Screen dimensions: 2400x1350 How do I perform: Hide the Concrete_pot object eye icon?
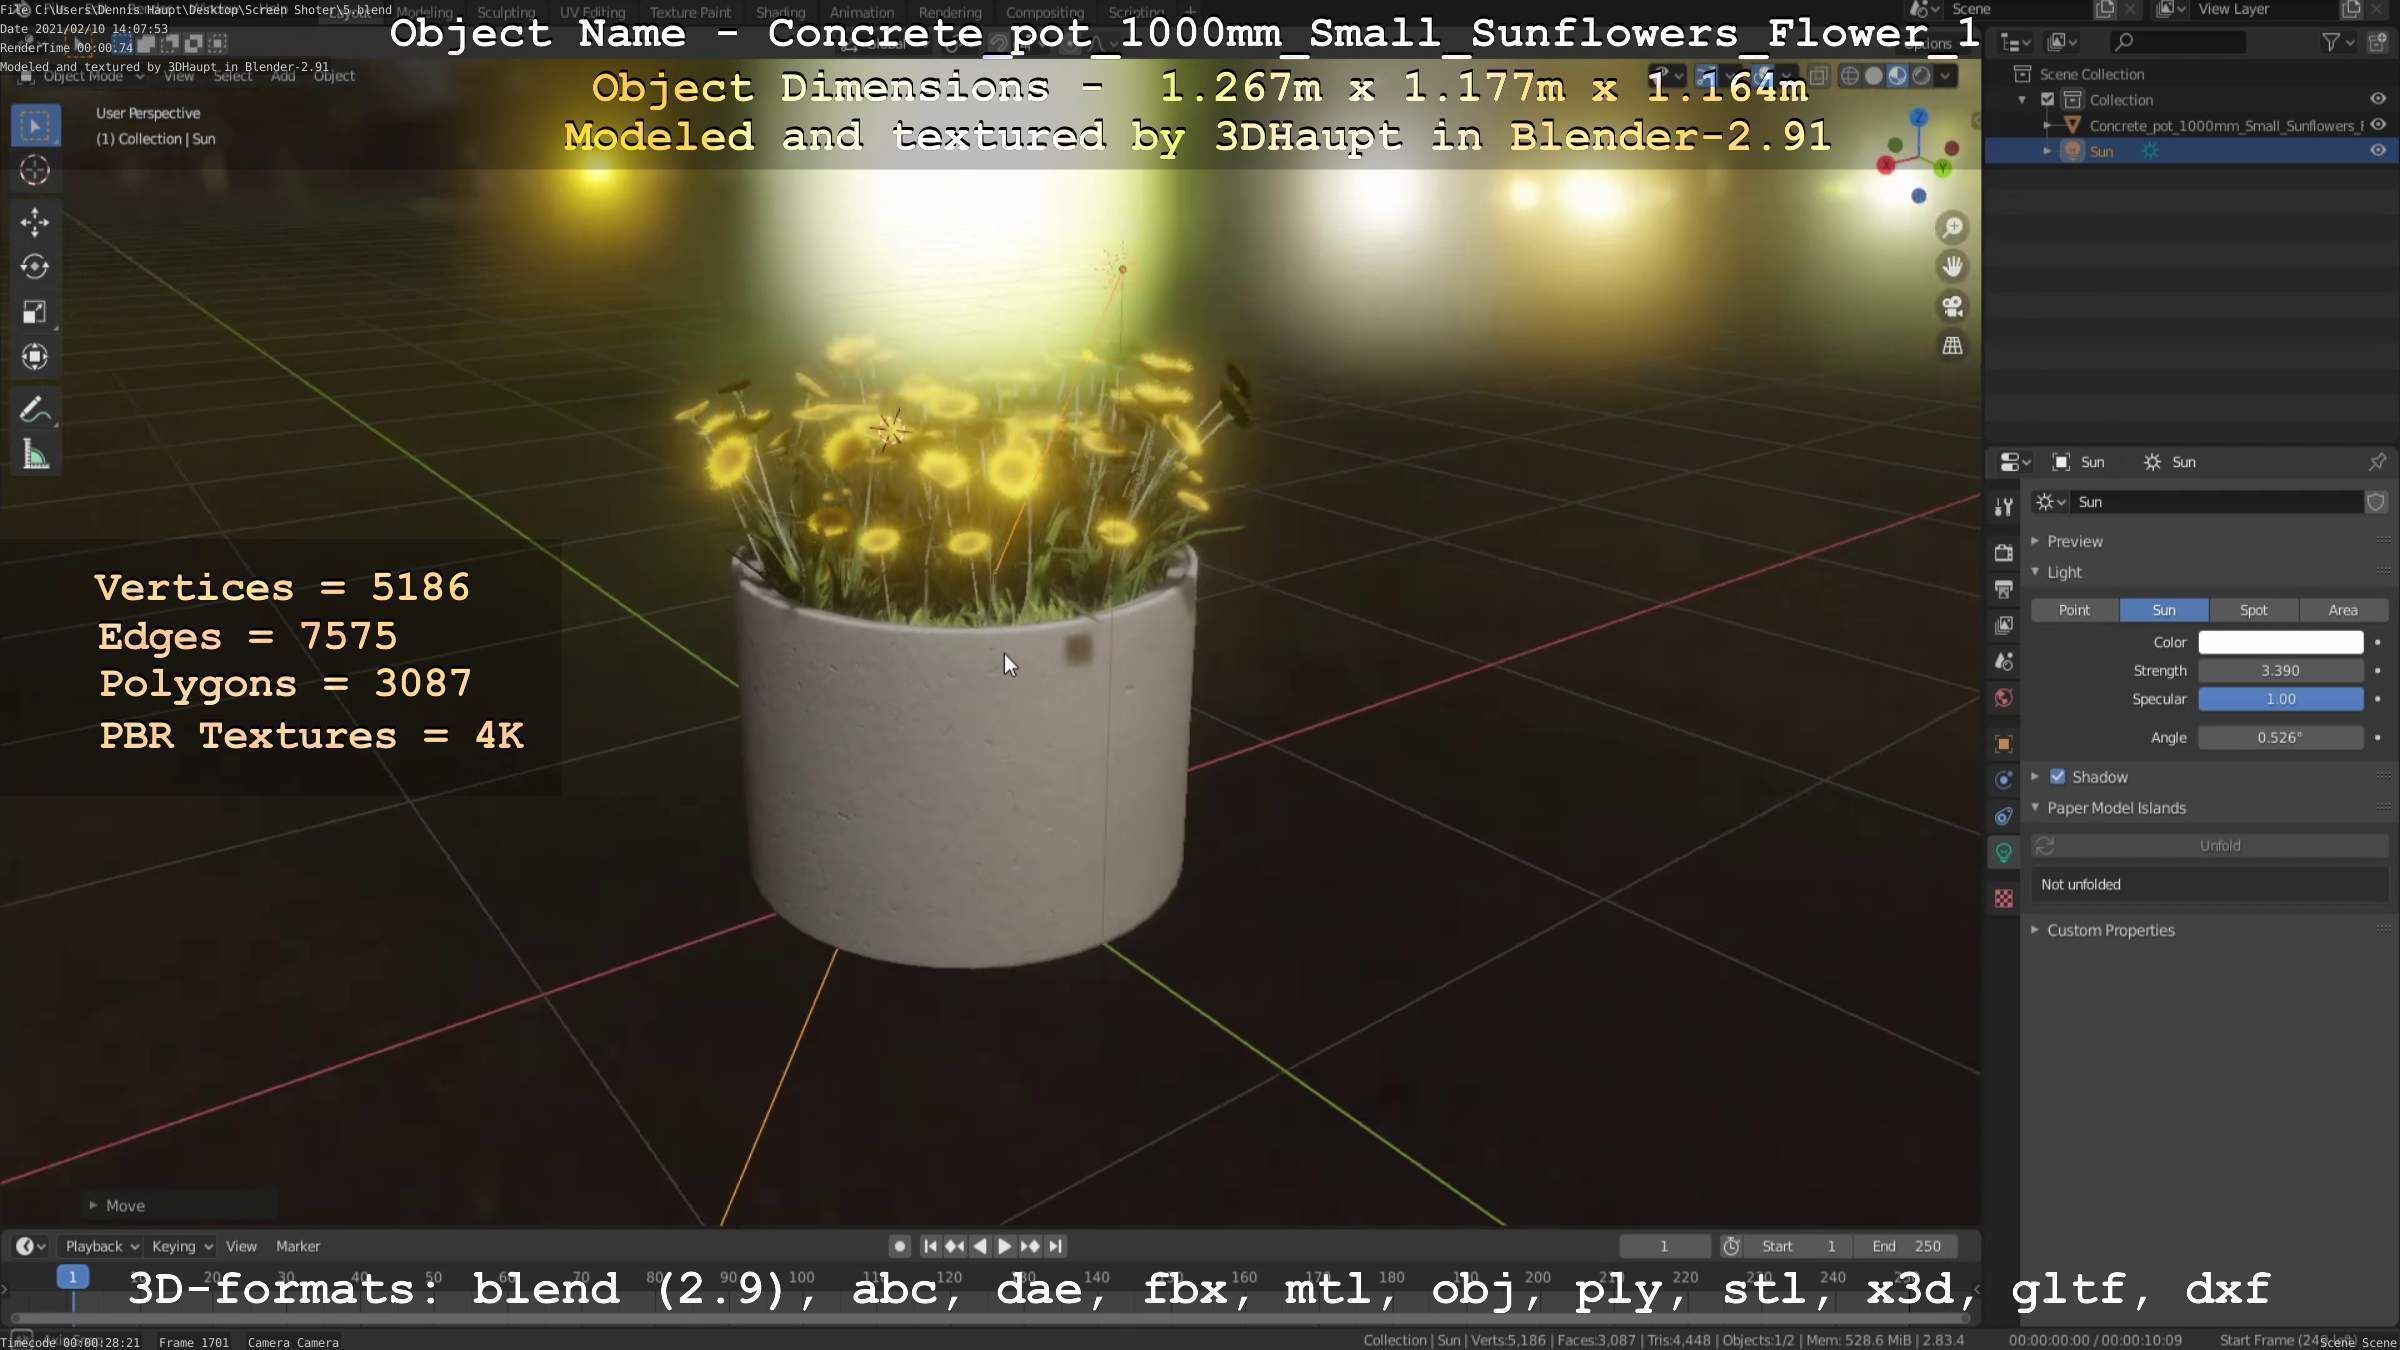point(2378,125)
